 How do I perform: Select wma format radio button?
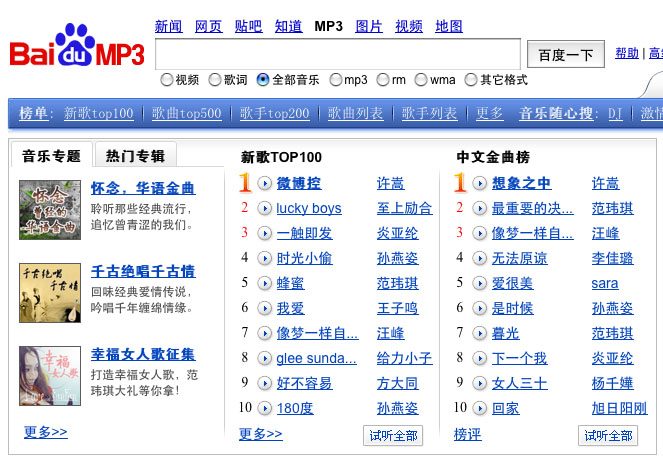(x=421, y=79)
